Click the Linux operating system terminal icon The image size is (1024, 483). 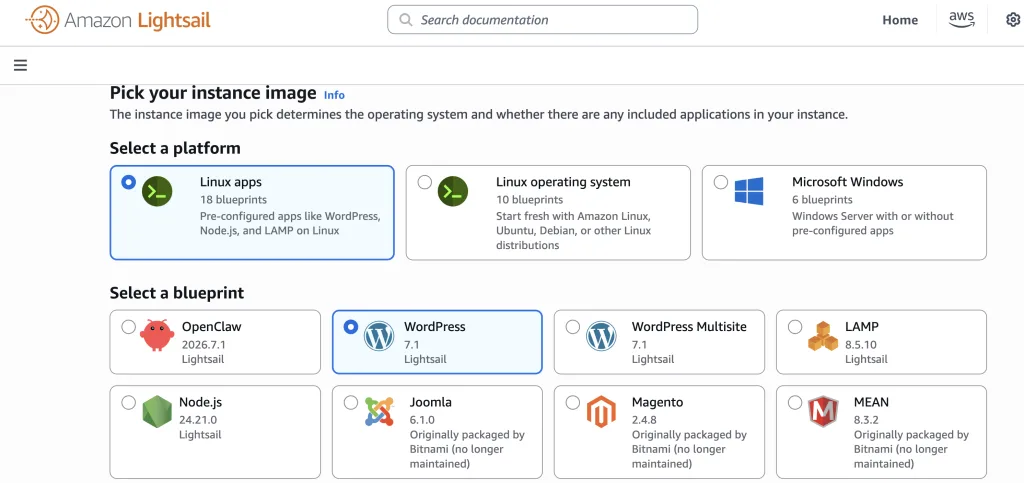[x=453, y=191]
